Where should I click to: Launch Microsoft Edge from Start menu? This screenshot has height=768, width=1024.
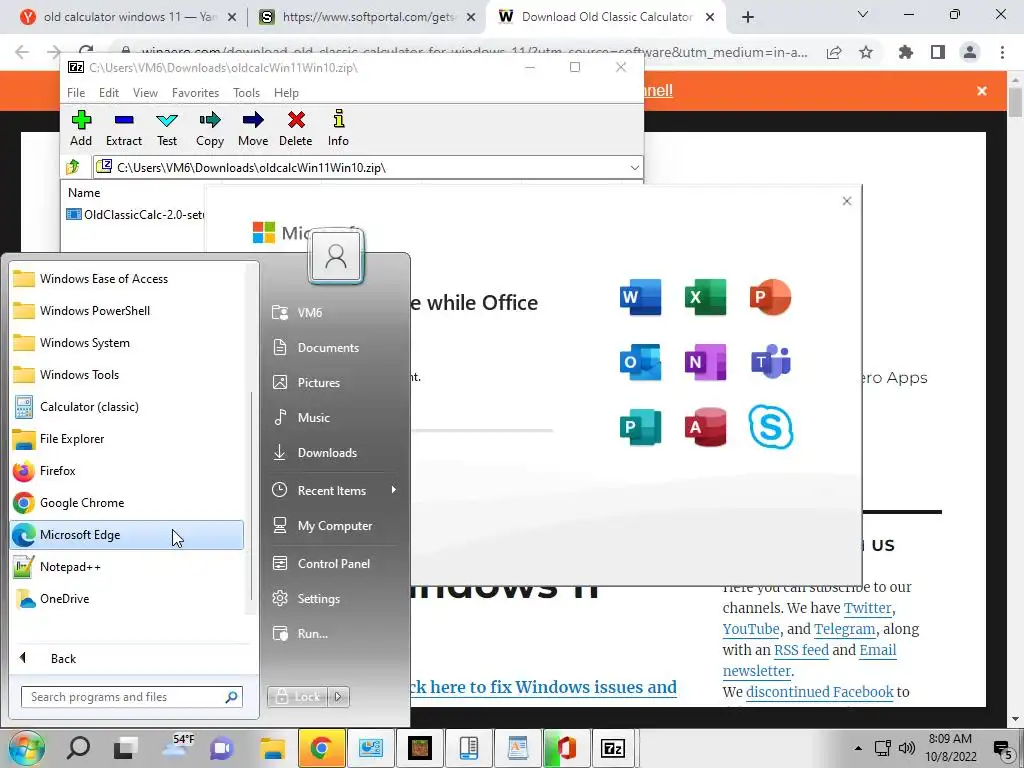tap(127, 535)
